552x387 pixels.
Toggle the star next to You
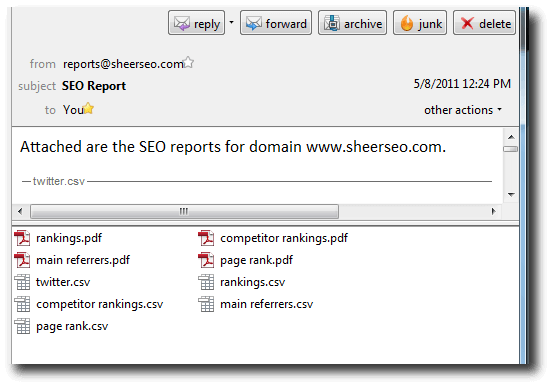[88, 108]
